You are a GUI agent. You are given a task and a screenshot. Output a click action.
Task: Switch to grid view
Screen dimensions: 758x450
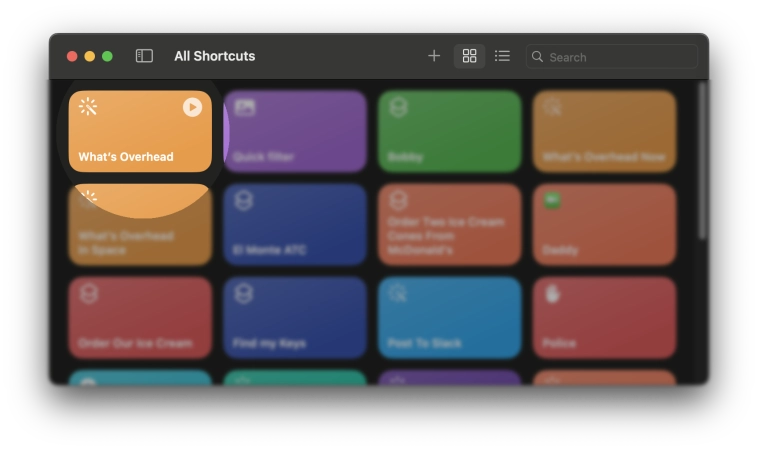[469, 56]
